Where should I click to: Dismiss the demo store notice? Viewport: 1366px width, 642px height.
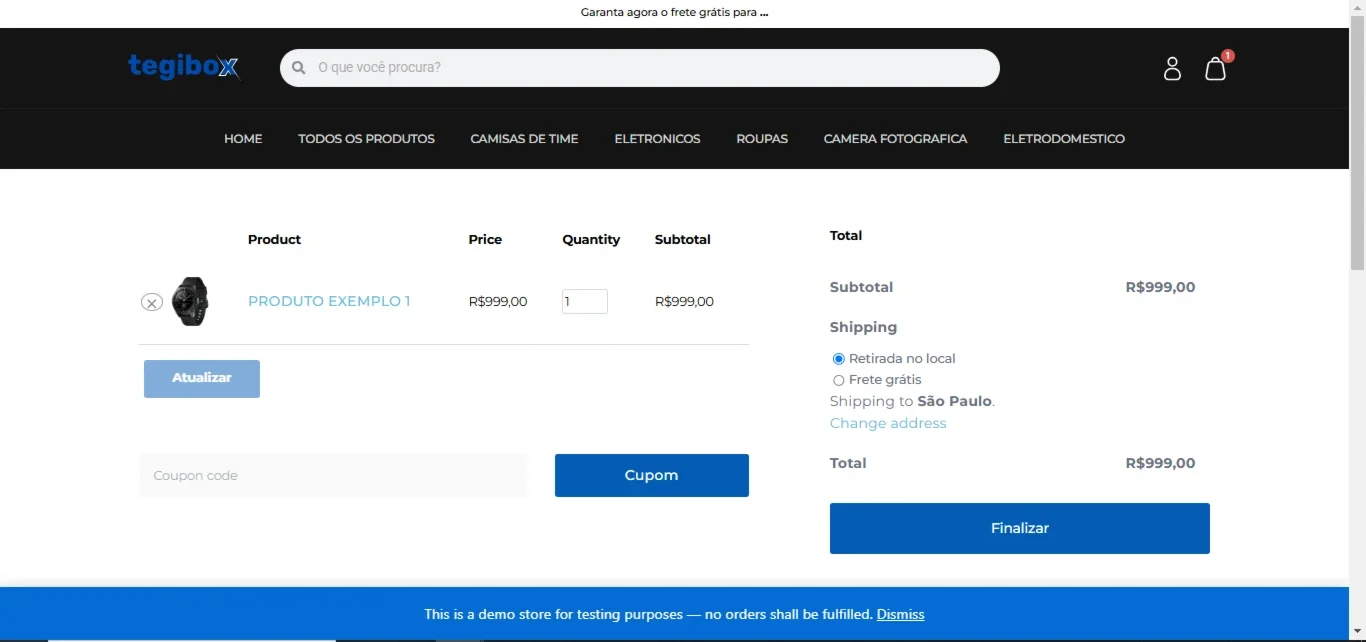point(900,615)
